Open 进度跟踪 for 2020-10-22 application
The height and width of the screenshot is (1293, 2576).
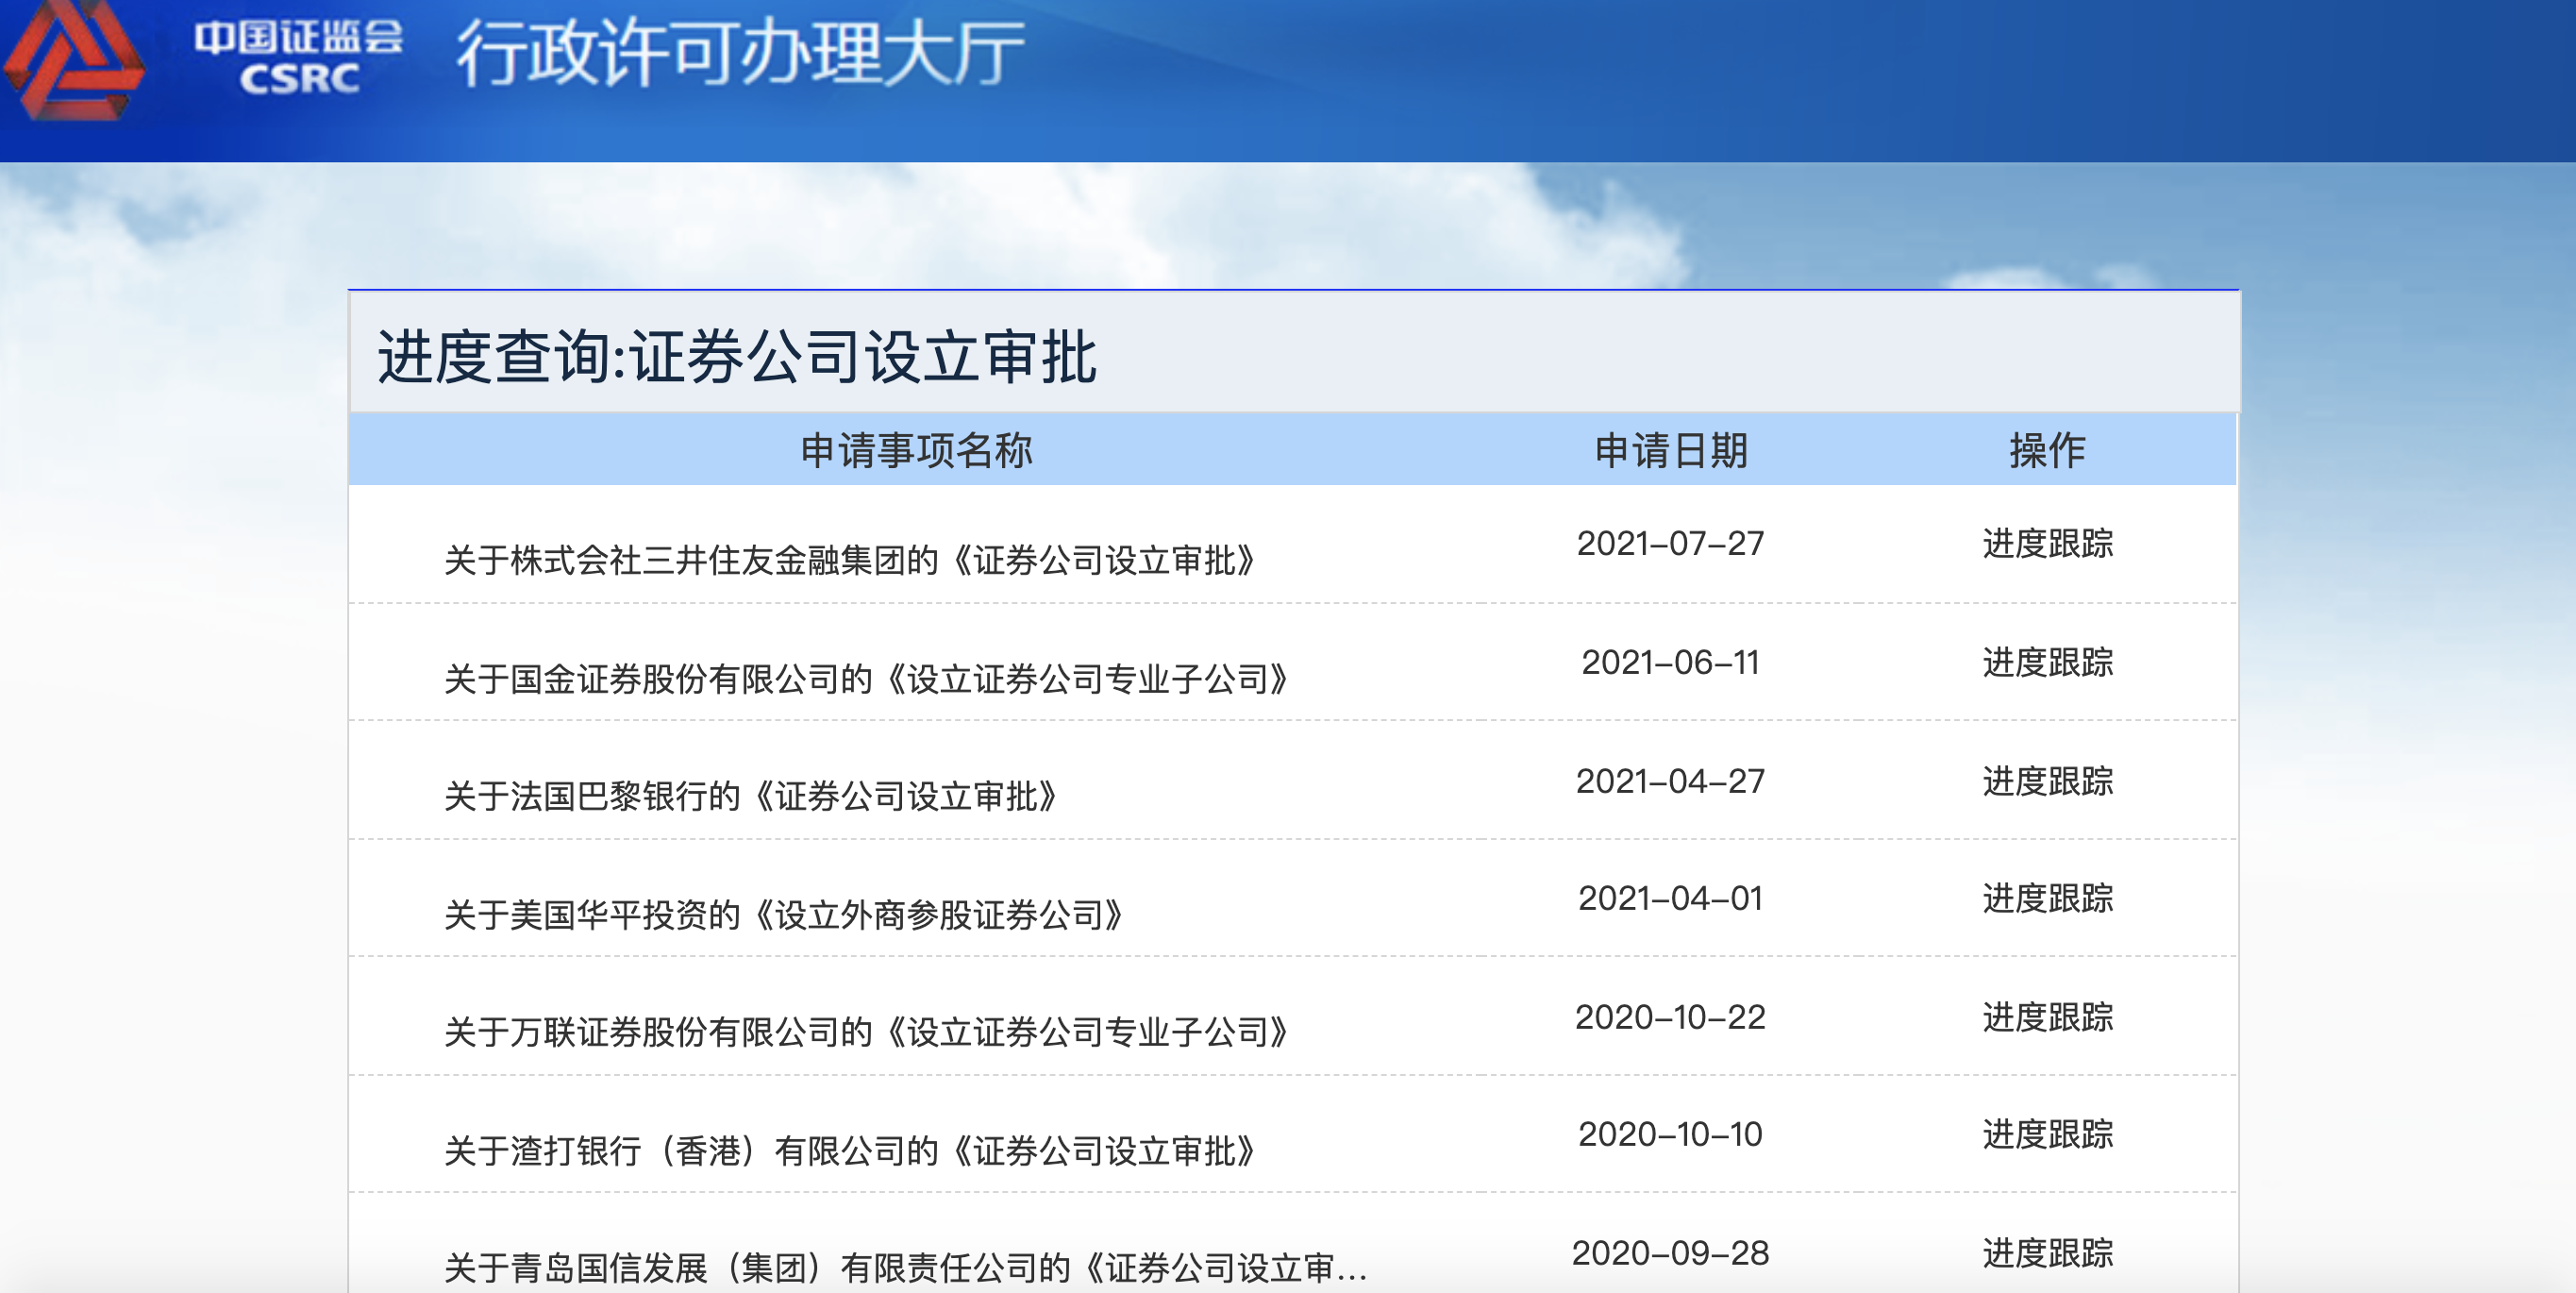click(2047, 1017)
